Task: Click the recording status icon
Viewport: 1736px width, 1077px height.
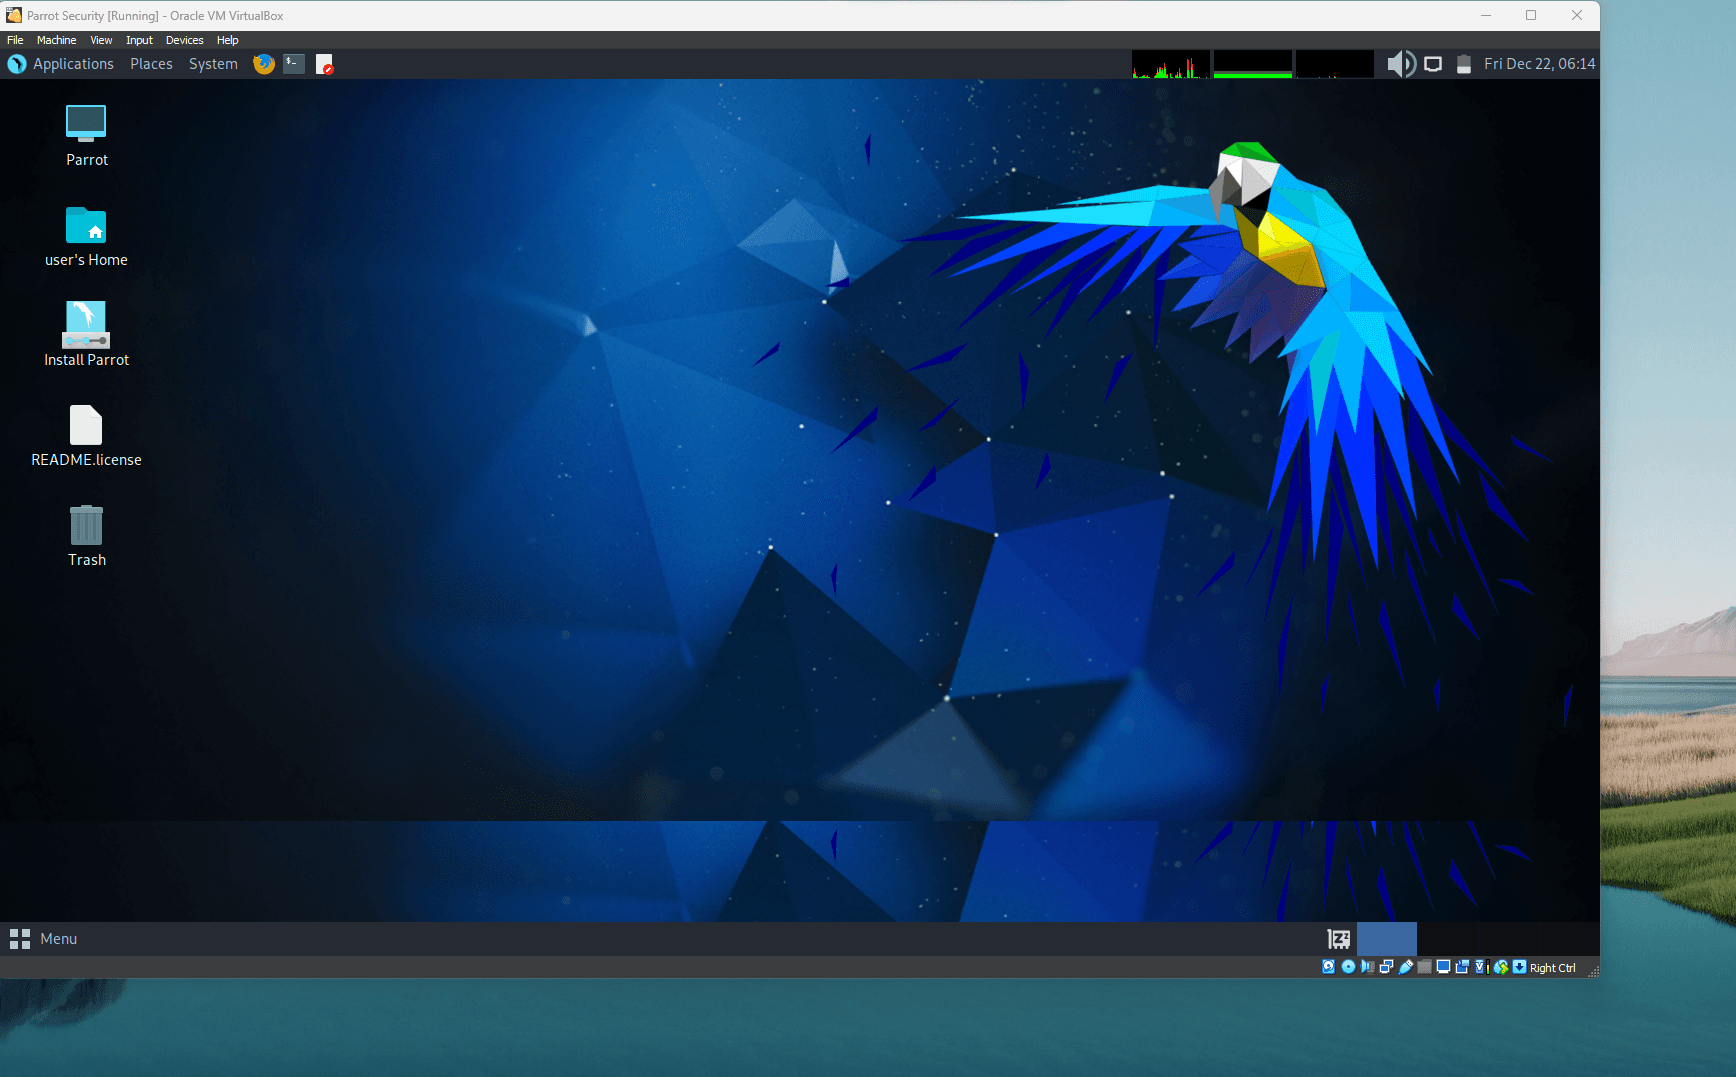Action: (x=1462, y=967)
